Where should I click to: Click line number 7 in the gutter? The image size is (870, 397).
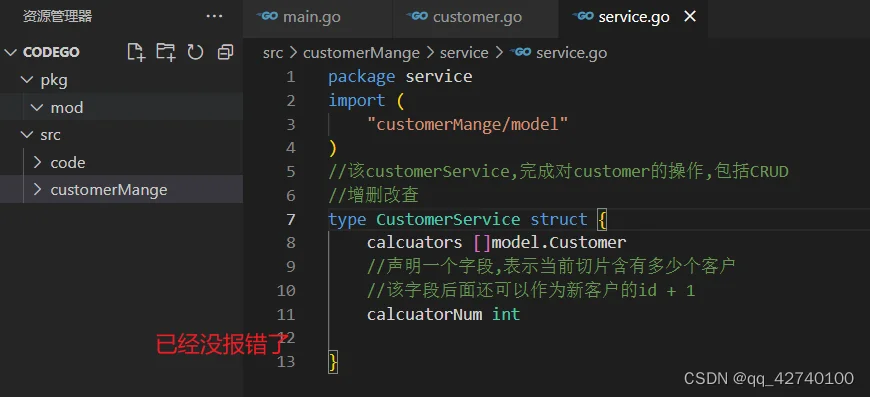291,219
